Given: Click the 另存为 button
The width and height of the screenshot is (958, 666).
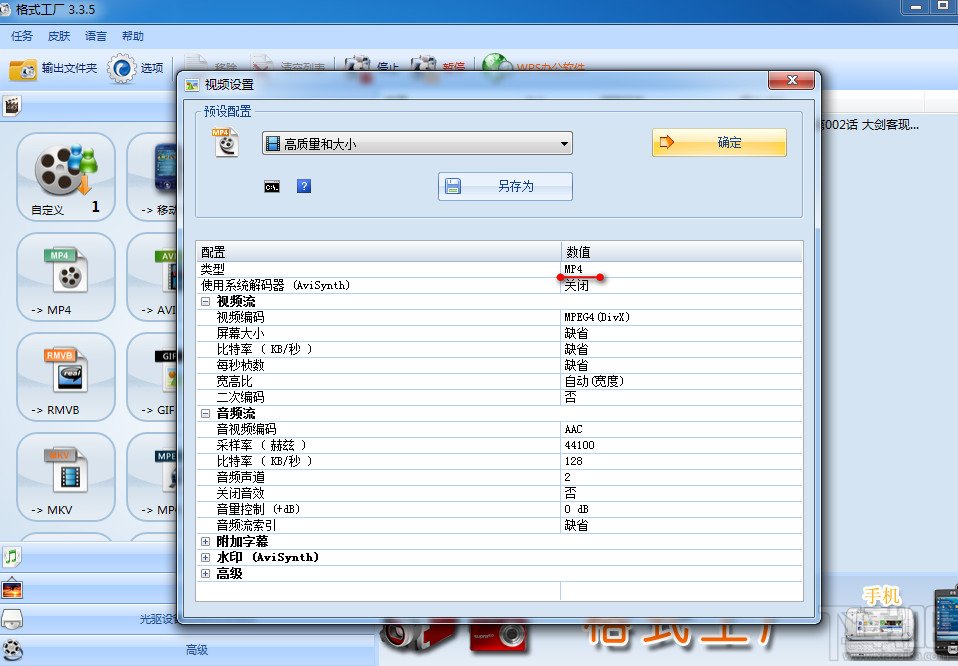Looking at the screenshot, I should pos(505,186).
